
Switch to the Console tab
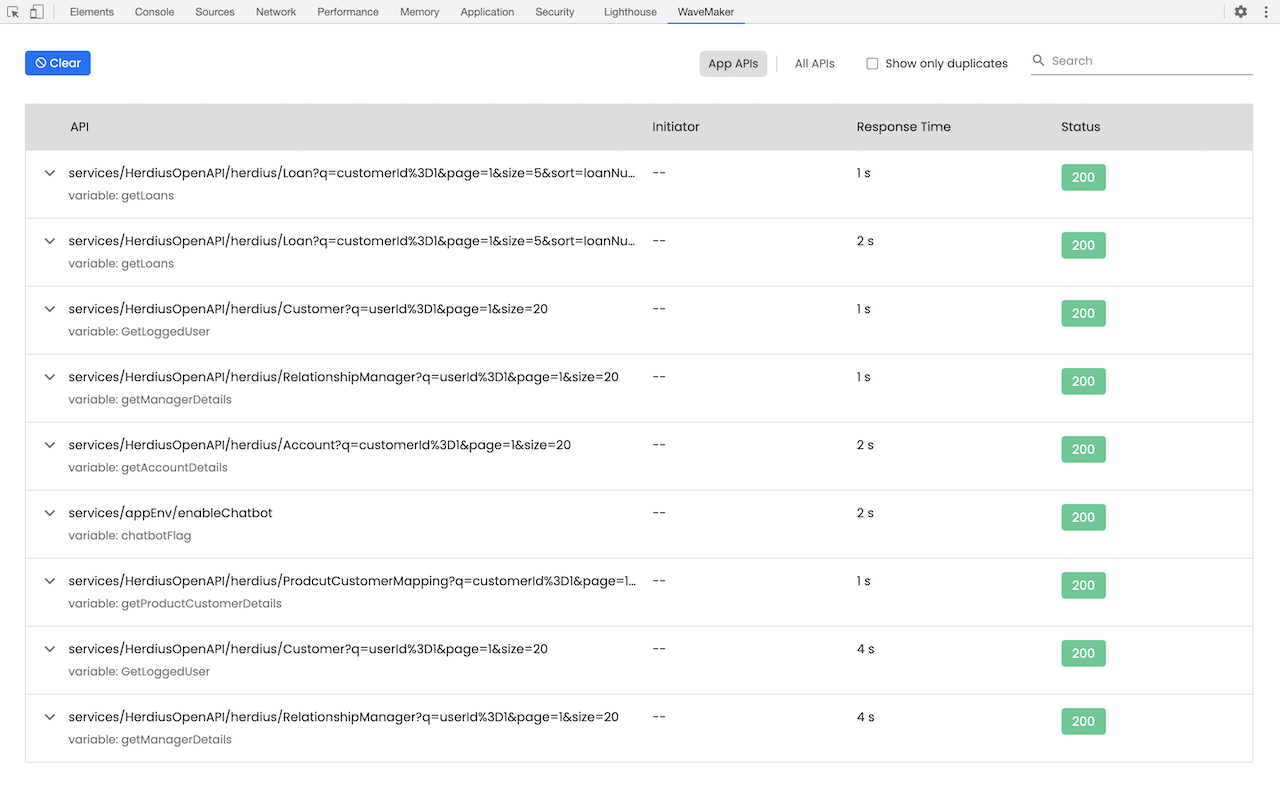pos(154,12)
